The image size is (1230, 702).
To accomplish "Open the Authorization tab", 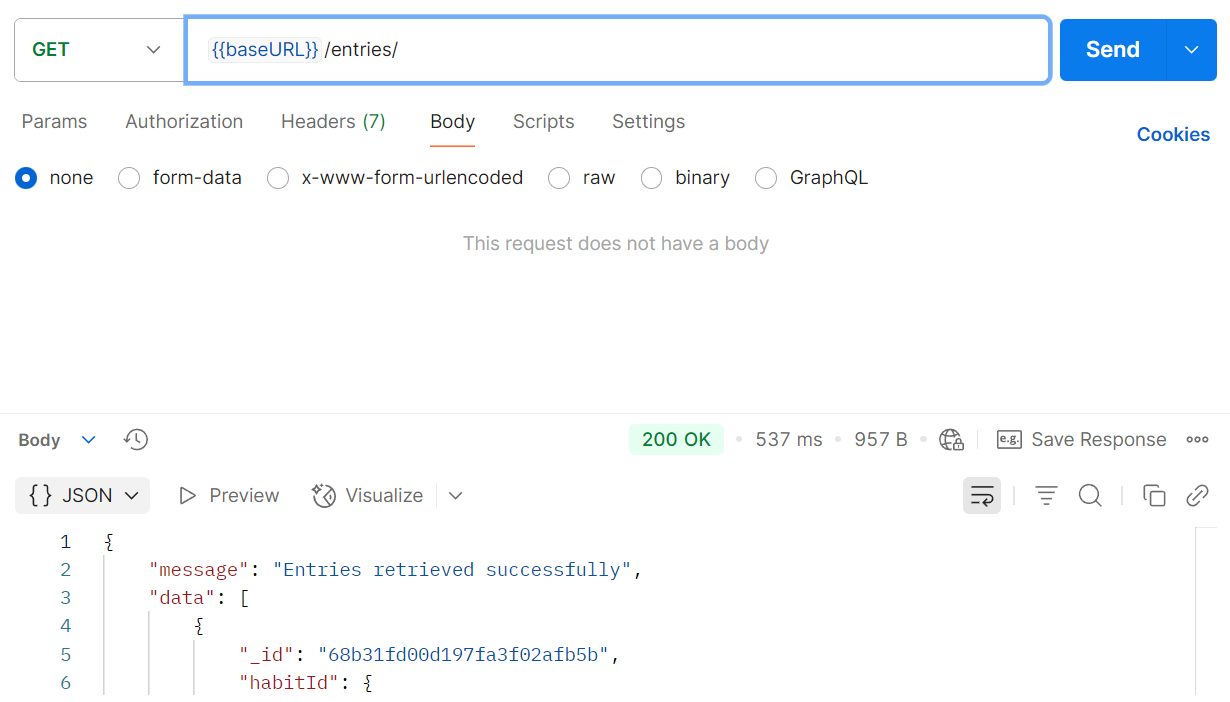I will pyautogui.click(x=184, y=122).
